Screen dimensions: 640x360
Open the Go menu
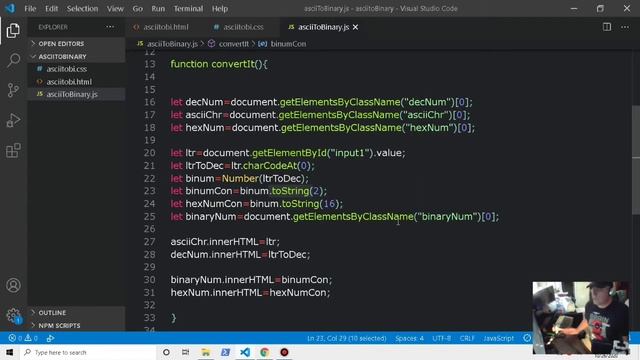pyautogui.click(x=138, y=8)
